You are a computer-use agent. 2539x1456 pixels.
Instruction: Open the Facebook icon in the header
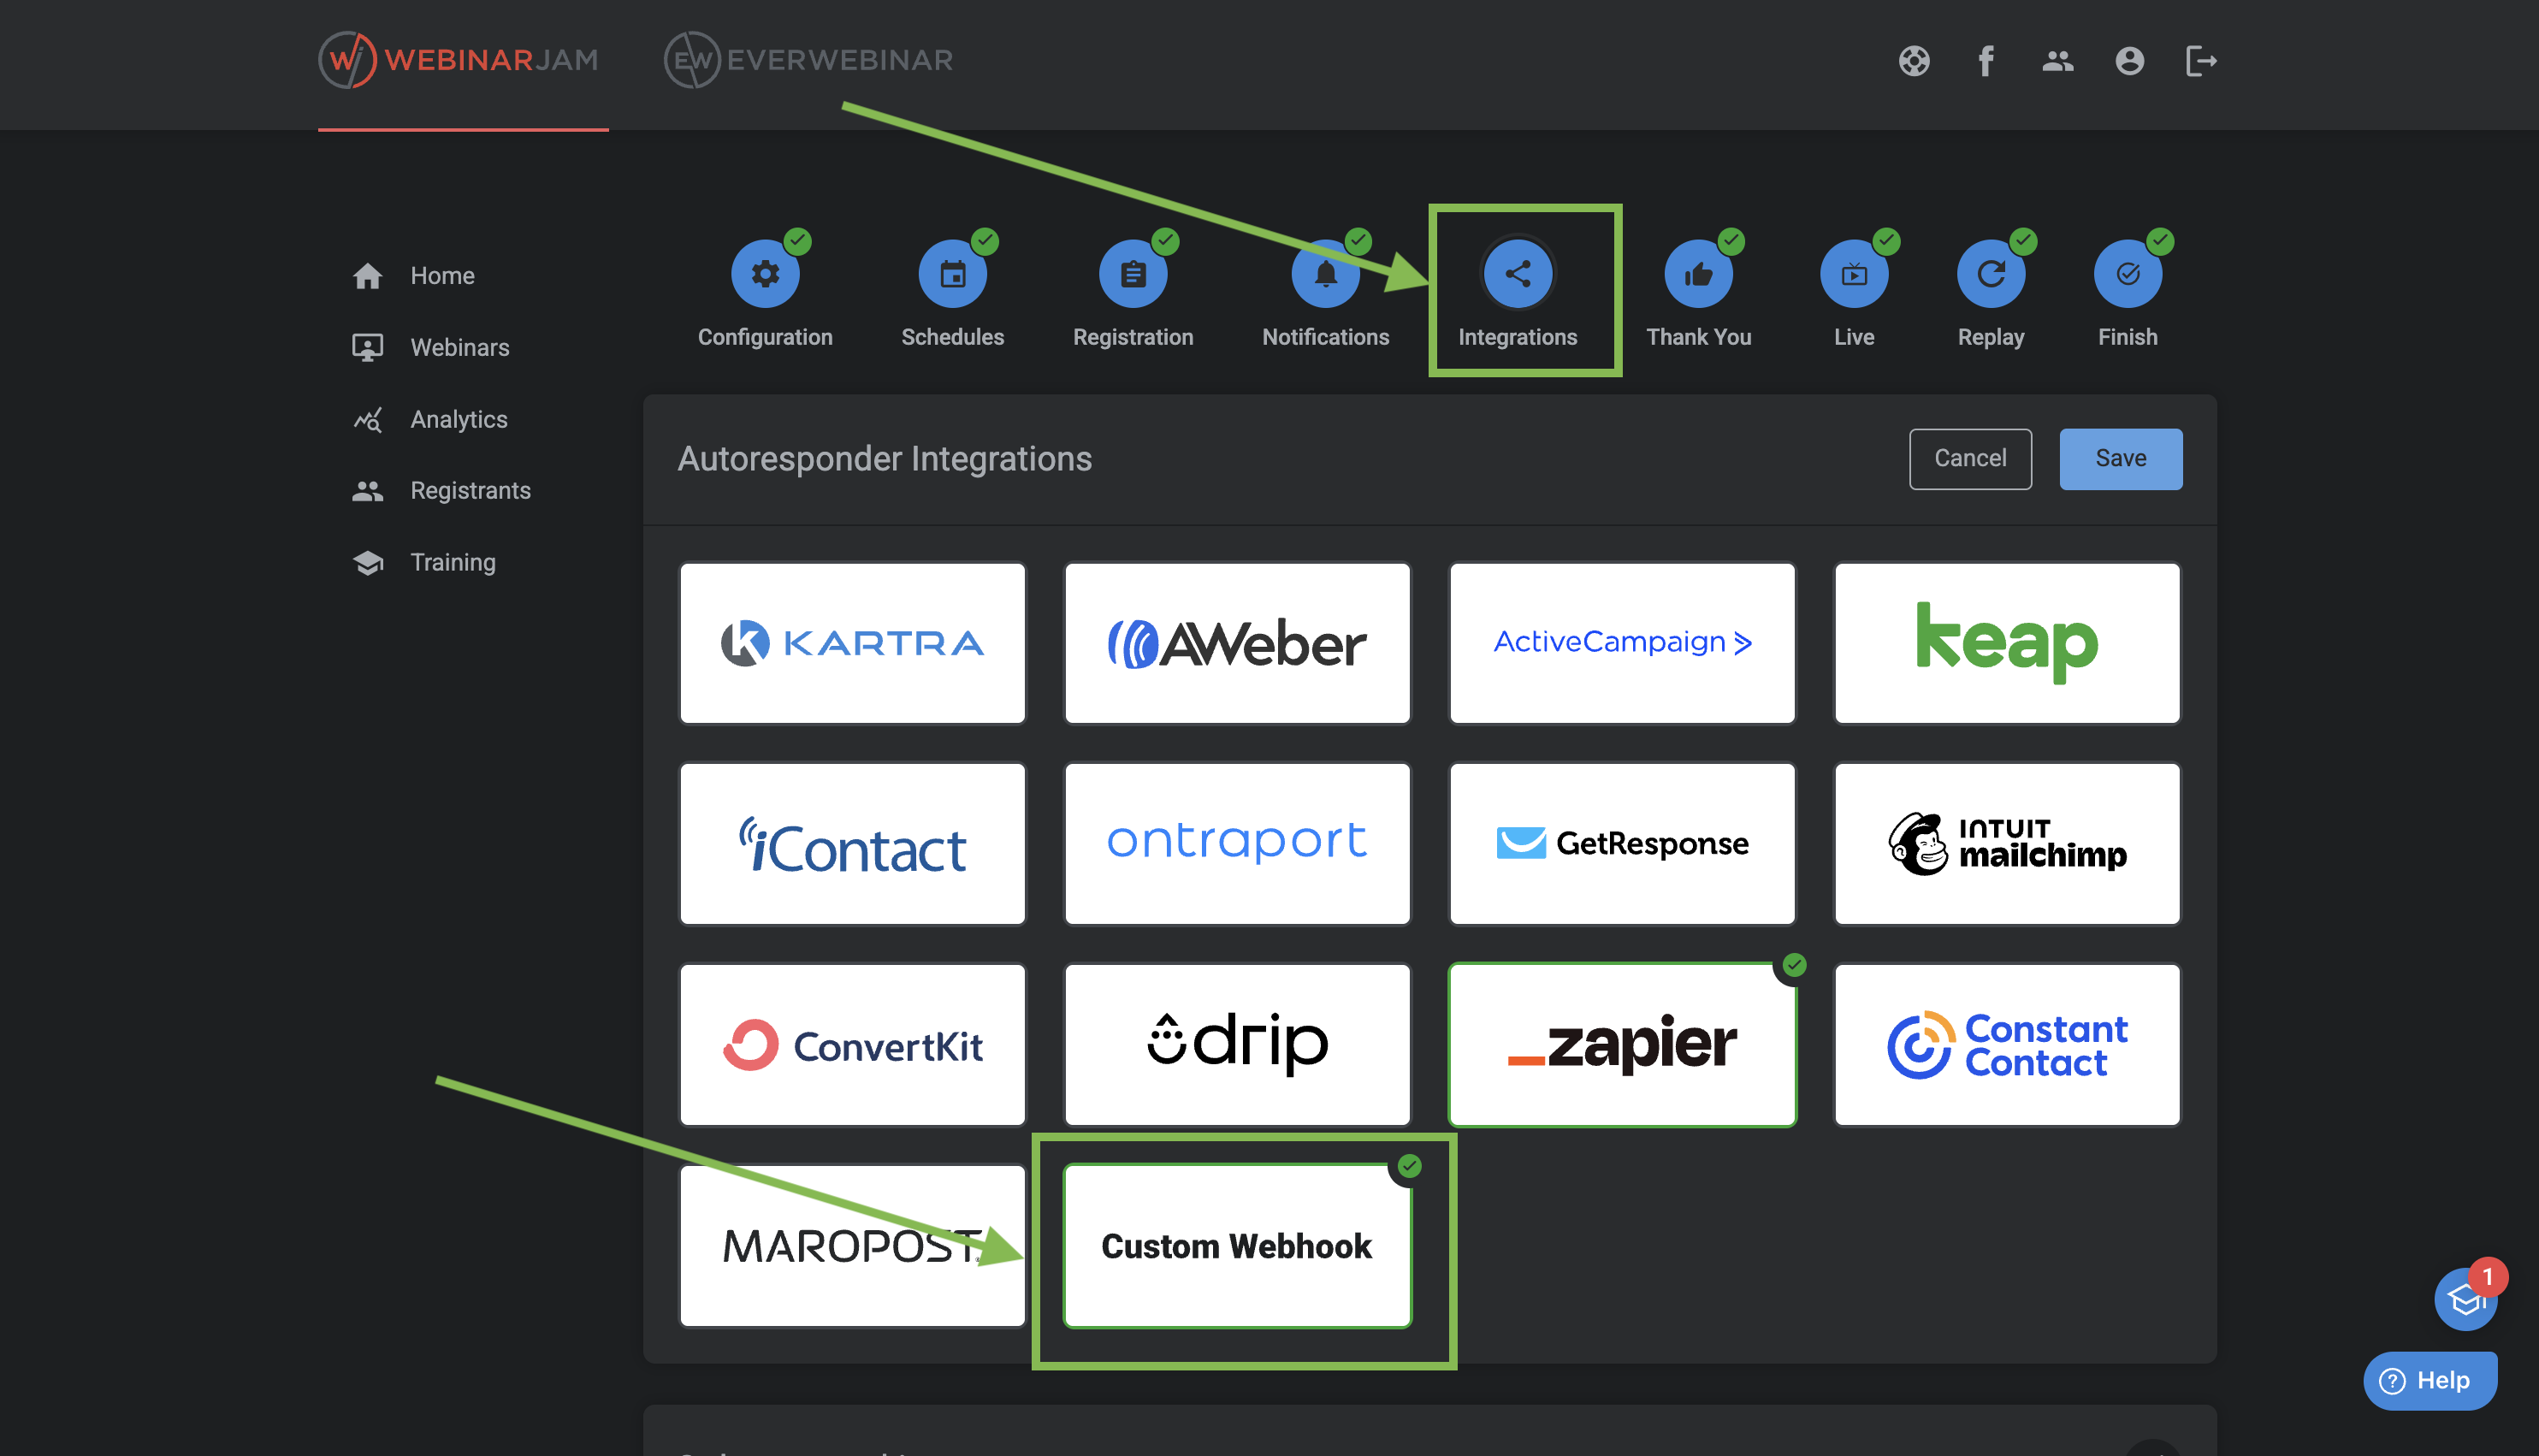click(x=1986, y=61)
